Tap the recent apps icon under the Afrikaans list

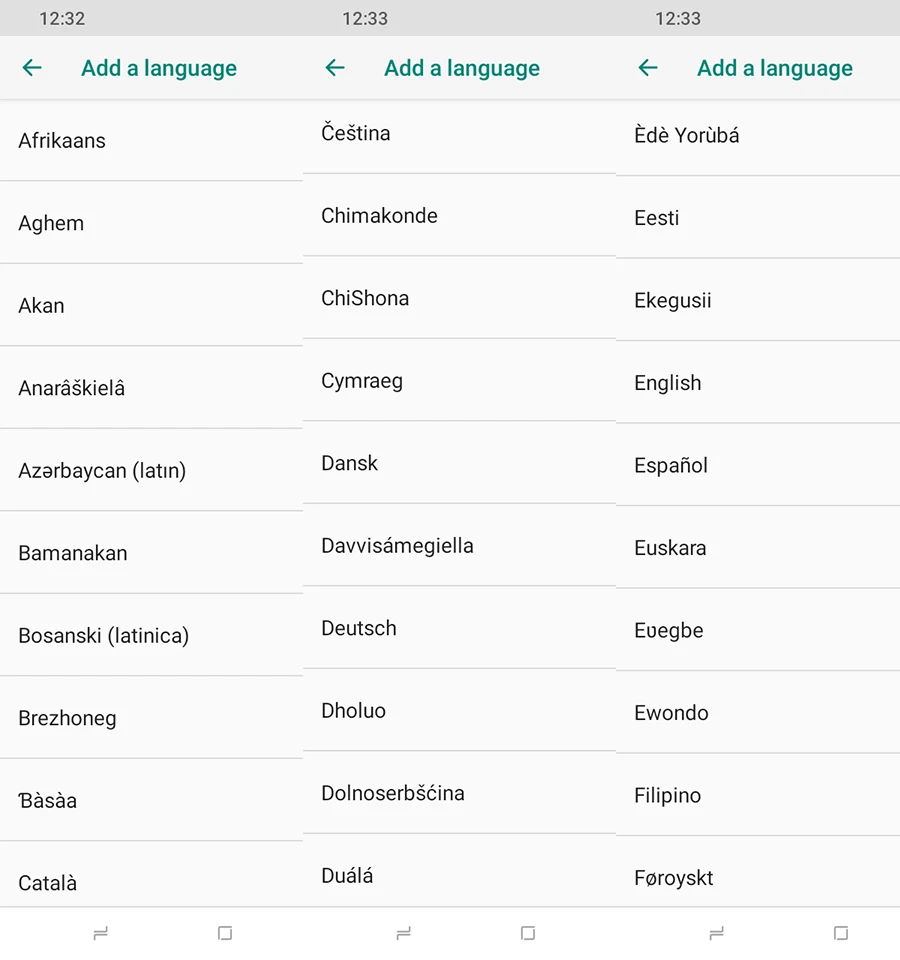(x=100, y=933)
